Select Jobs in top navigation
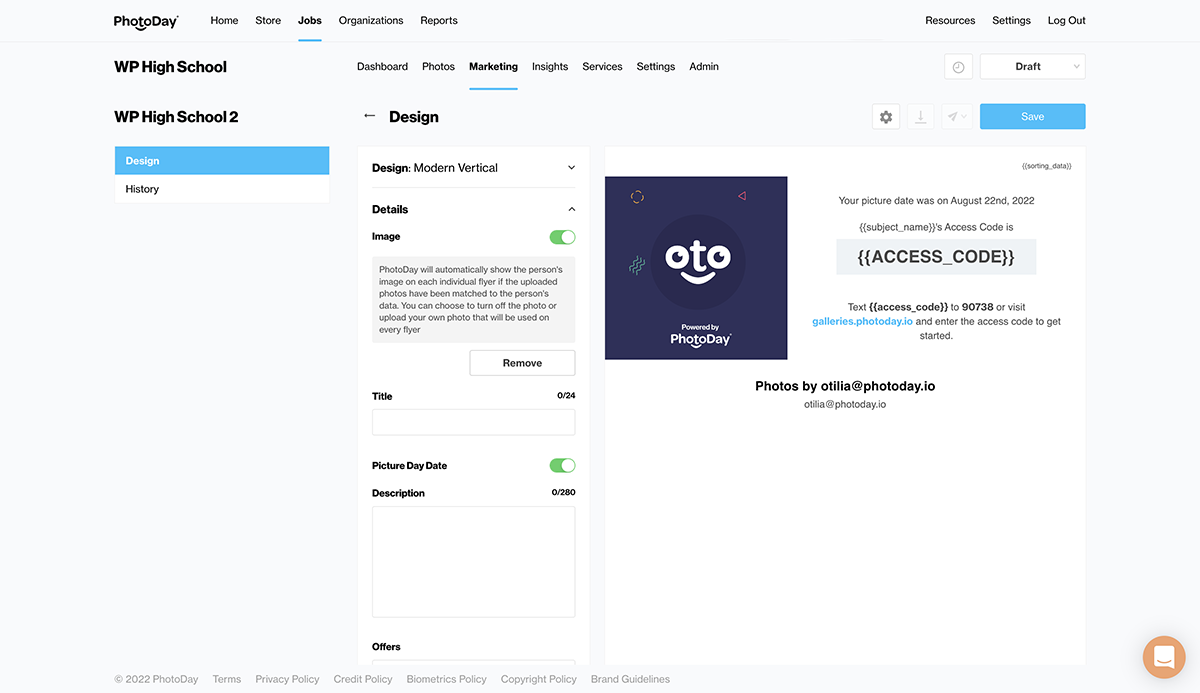 coord(310,20)
